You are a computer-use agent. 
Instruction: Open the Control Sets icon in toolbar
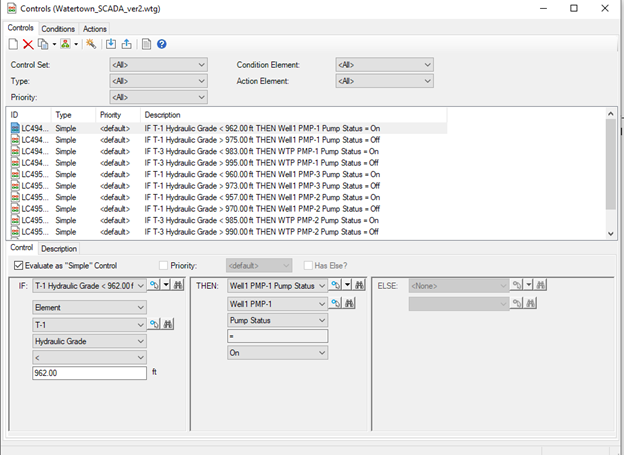click(x=65, y=44)
